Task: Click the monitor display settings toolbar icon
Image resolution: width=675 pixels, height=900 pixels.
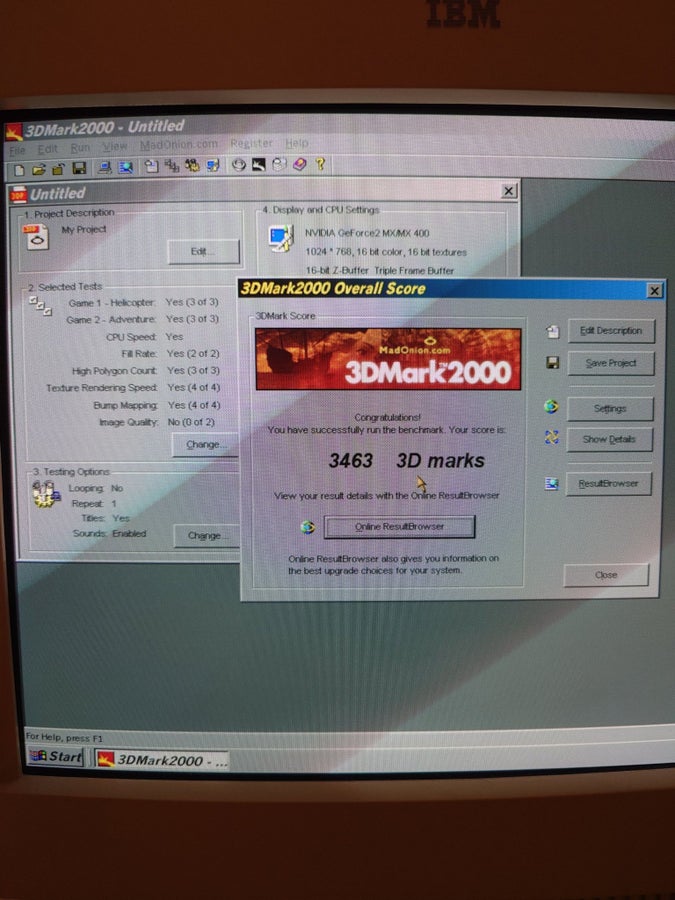Action: (x=213, y=165)
